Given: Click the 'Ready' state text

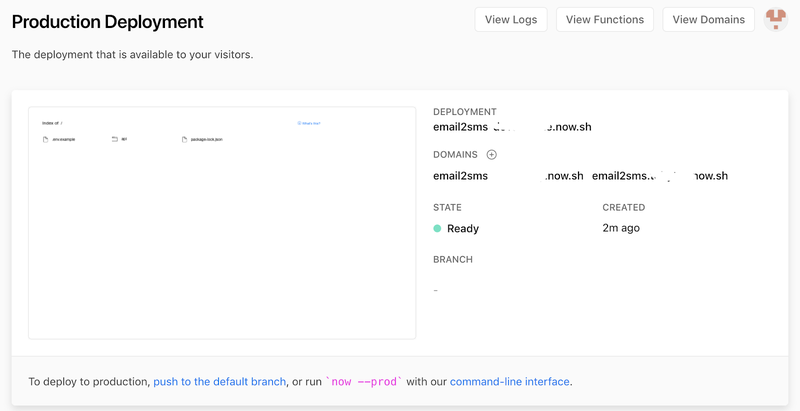Looking at the screenshot, I should pyautogui.click(x=463, y=228).
